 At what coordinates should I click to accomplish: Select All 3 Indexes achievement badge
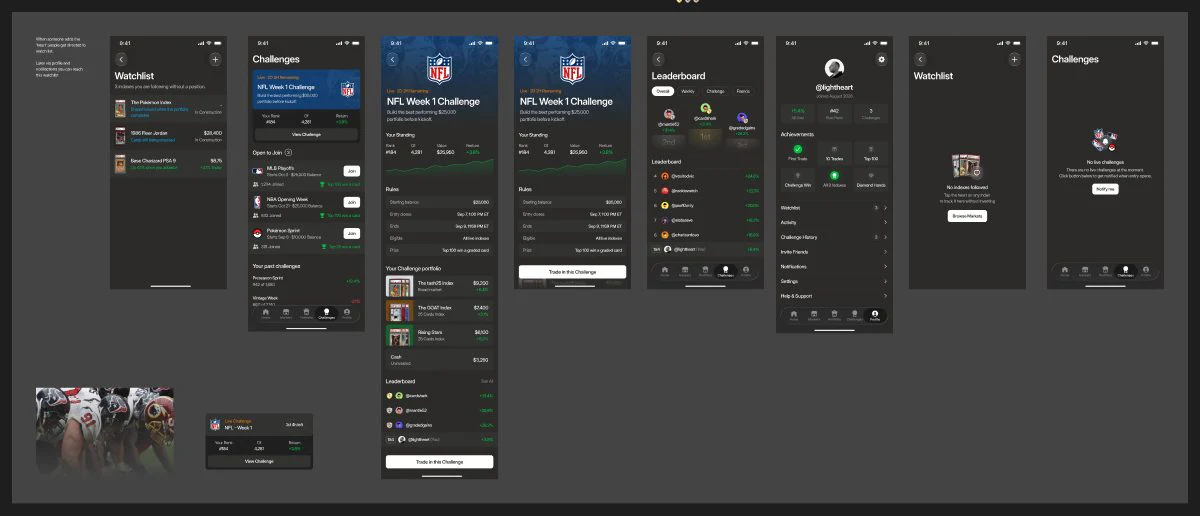pyautogui.click(x=834, y=178)
